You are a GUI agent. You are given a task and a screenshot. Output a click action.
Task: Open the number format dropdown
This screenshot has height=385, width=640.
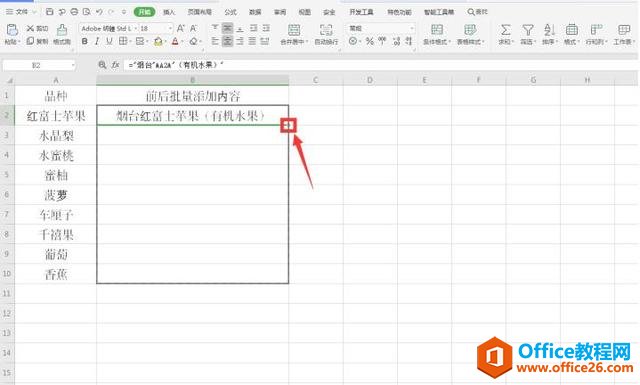click(381, 28)
